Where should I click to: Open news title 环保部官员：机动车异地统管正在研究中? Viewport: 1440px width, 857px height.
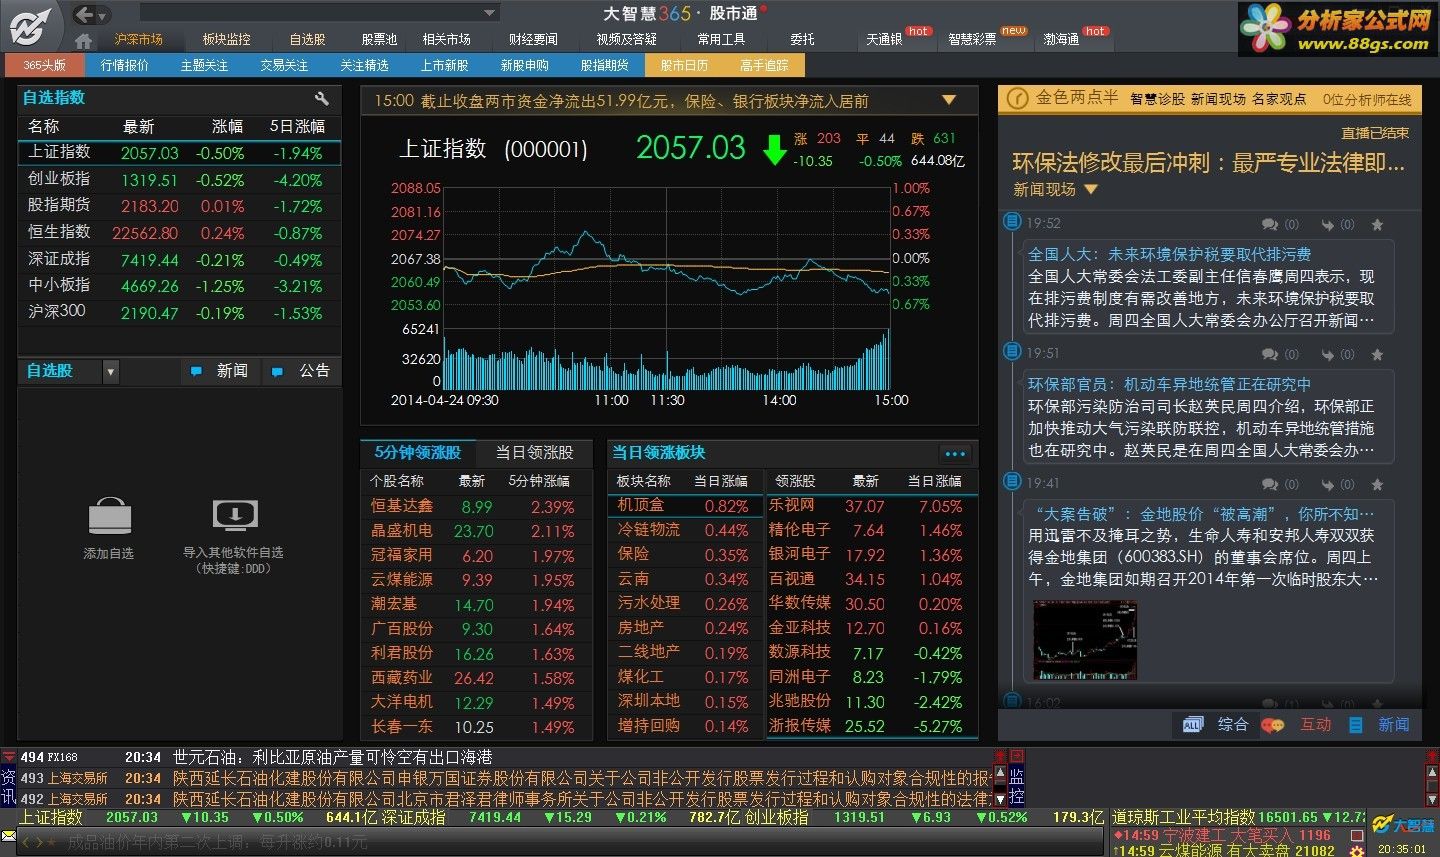[x=1169, y=385]
